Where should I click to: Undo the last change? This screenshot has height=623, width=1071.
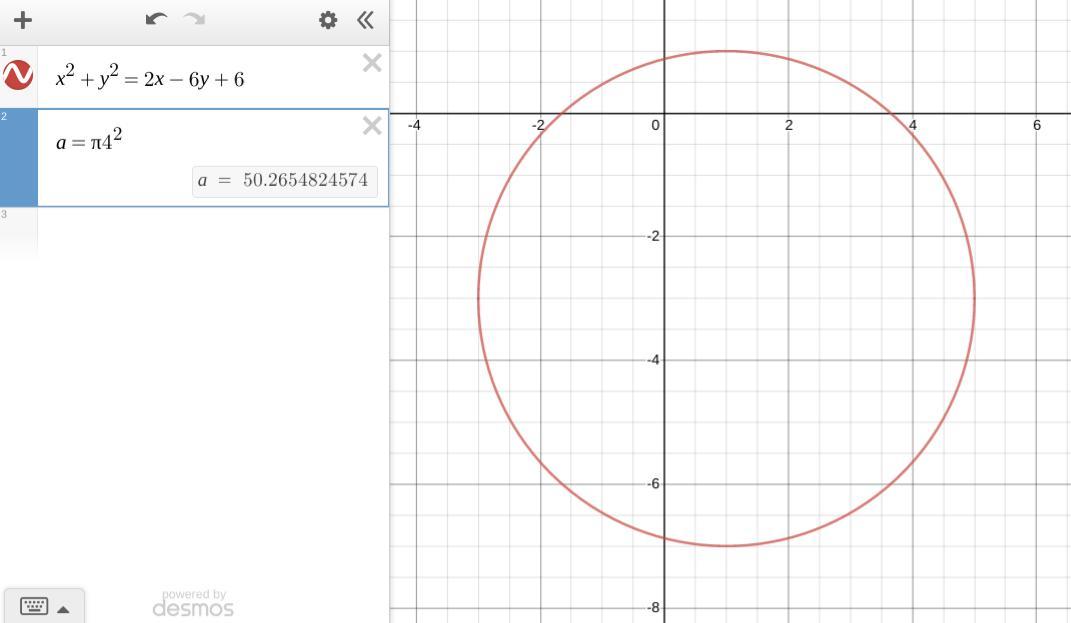point(156,19)
